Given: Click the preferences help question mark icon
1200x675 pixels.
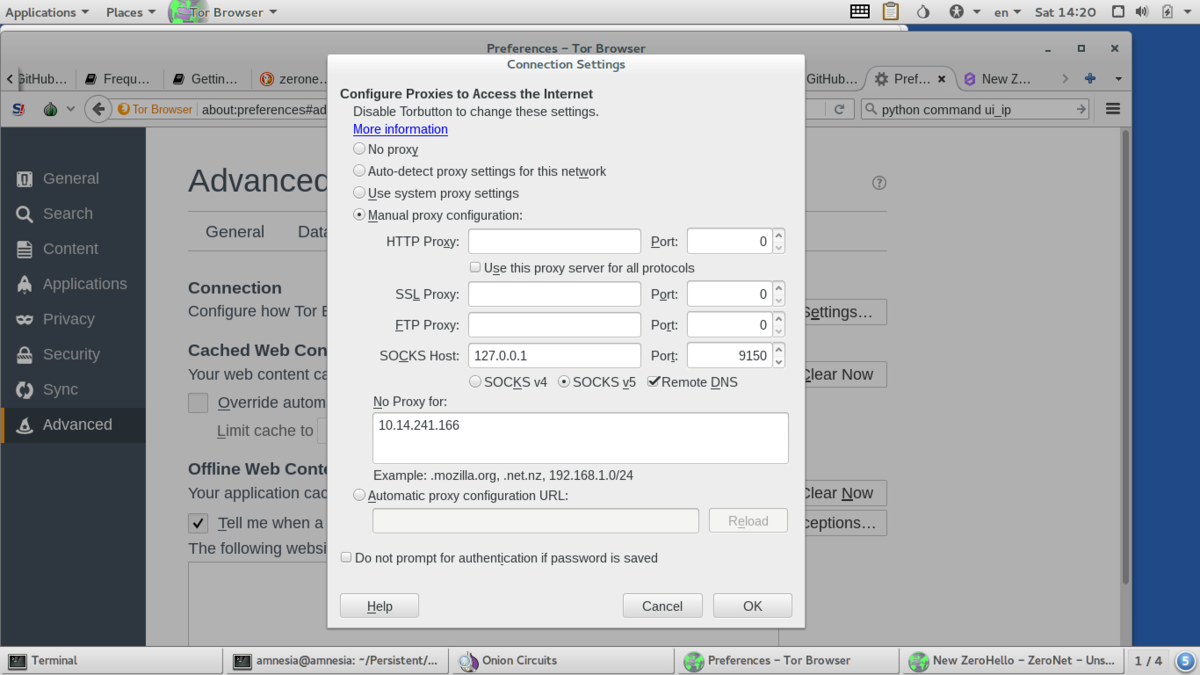Looking at the screenshot, I should (x=879, y=183).
